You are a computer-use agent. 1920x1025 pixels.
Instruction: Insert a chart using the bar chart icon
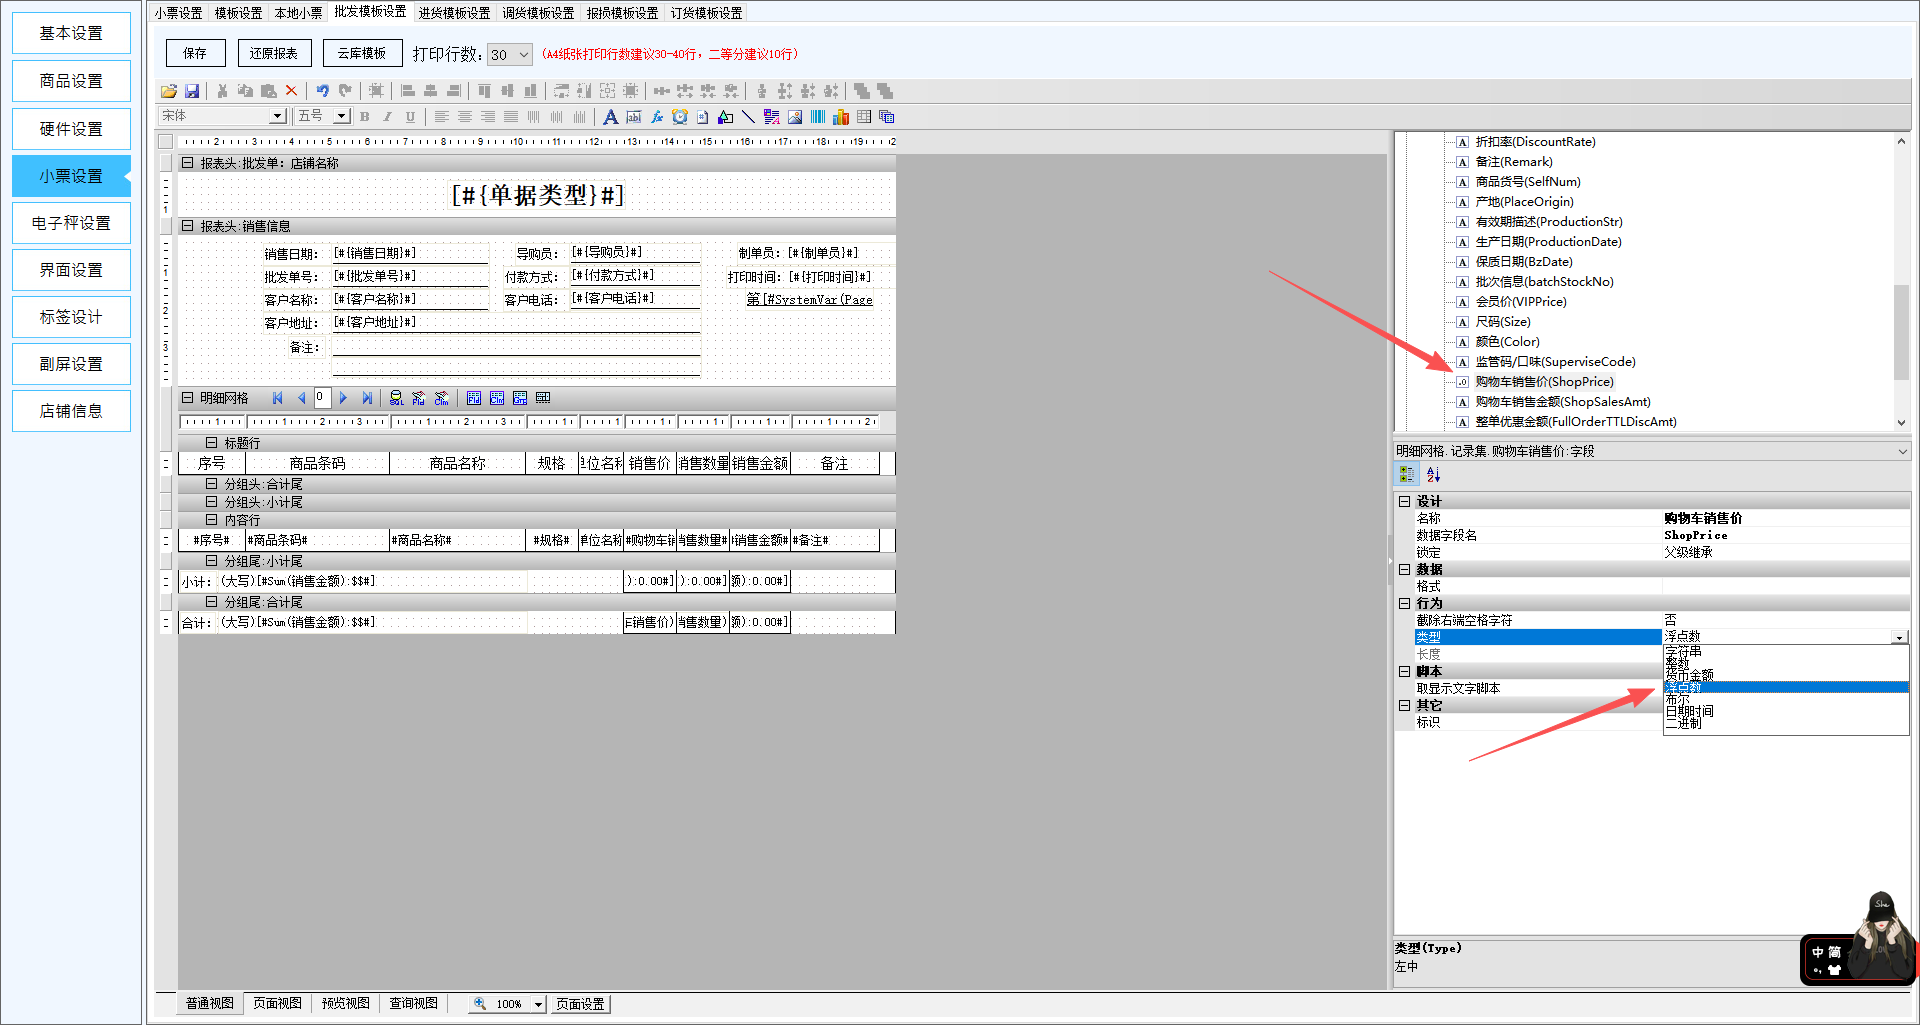point(841,117)
